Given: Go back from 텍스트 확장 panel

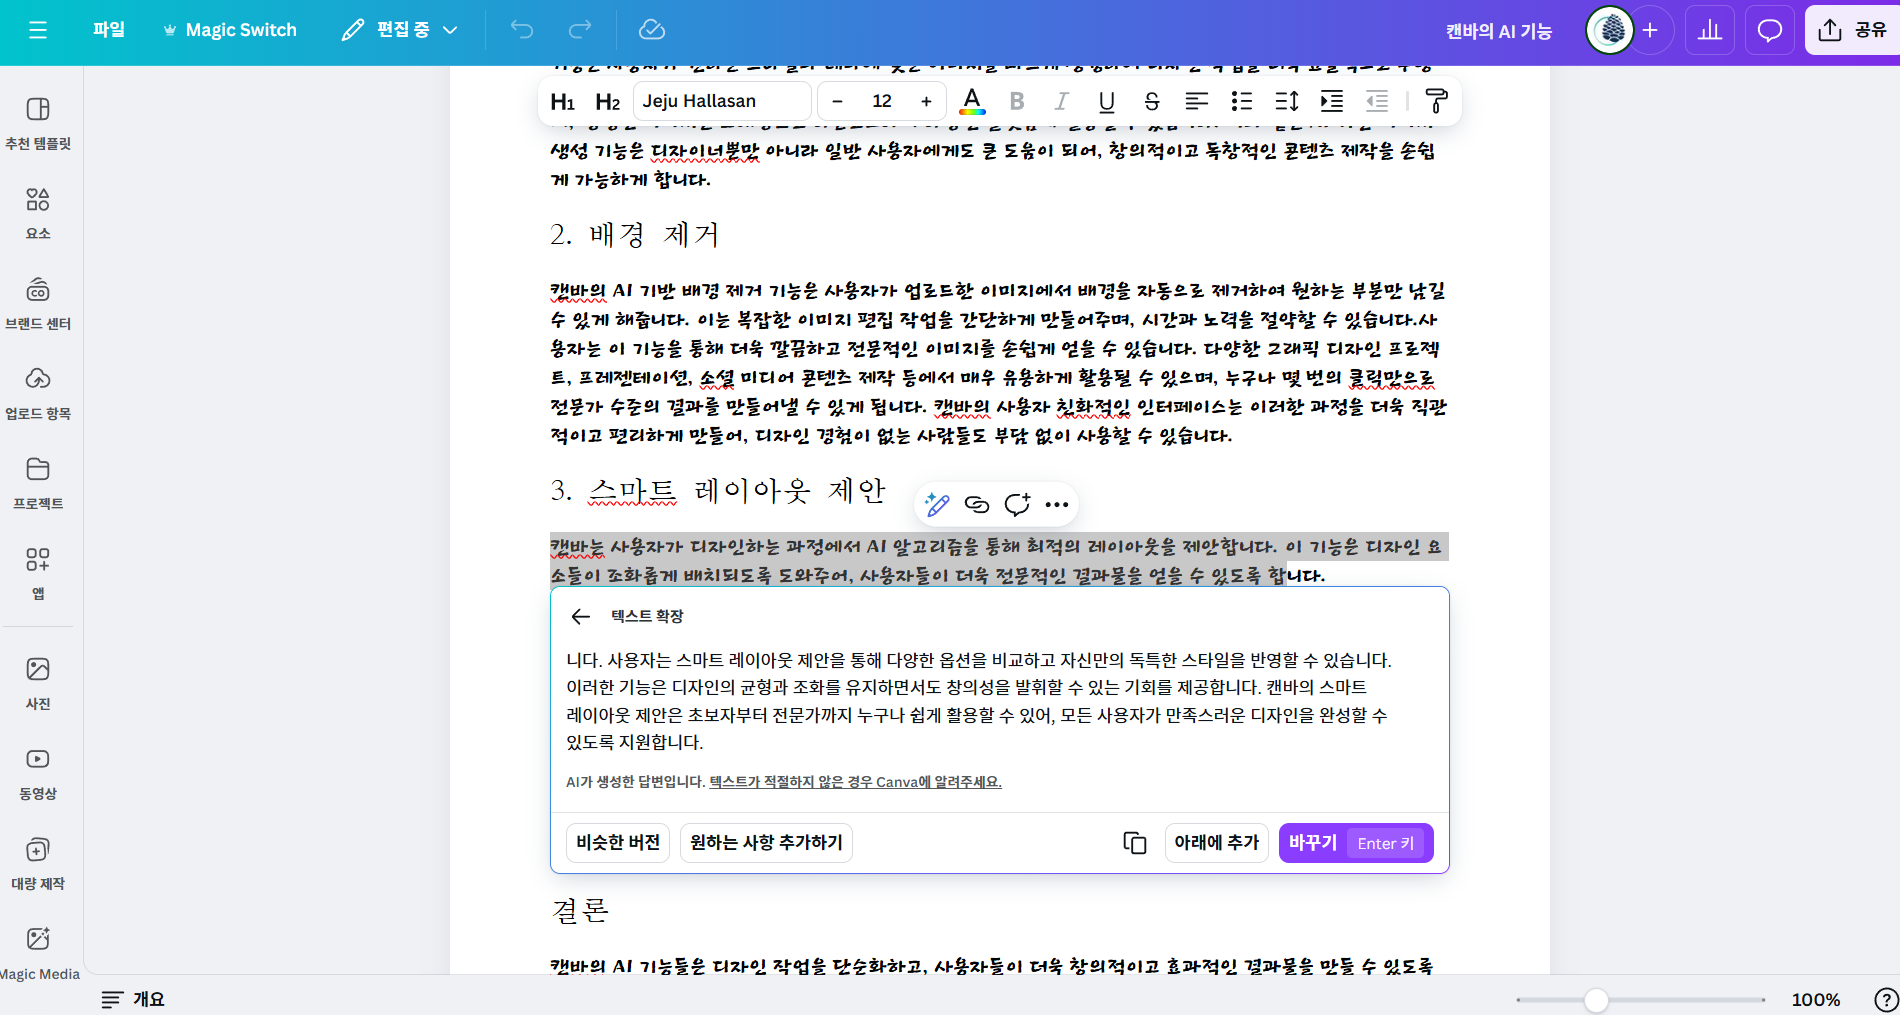Looking at the screenshot, I should pyautogui.click(x=581, y=616).
